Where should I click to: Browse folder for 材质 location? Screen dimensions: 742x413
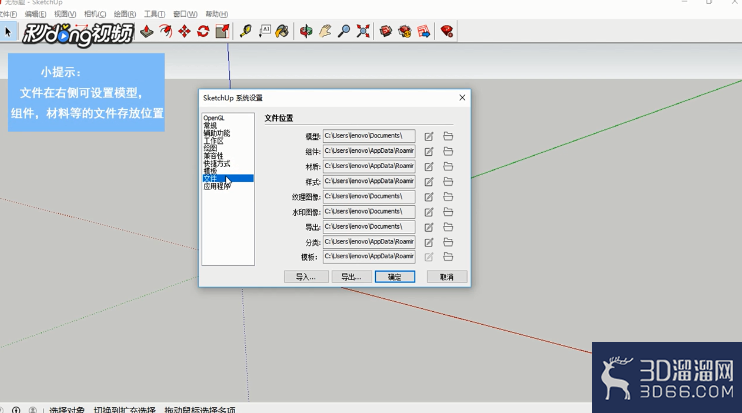point(448,167)
